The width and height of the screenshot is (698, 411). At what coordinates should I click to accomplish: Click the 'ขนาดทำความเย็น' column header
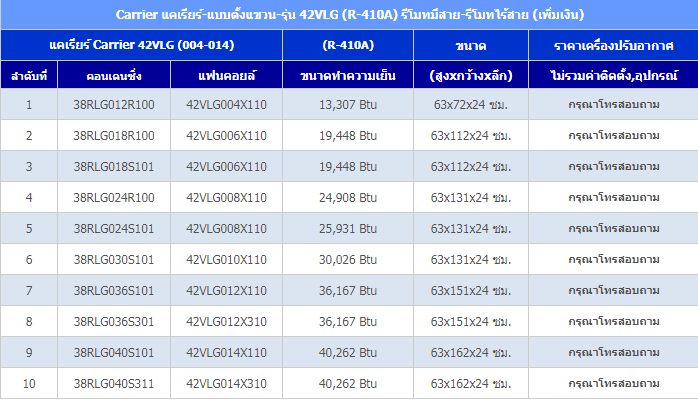click(x=348, y=76)
